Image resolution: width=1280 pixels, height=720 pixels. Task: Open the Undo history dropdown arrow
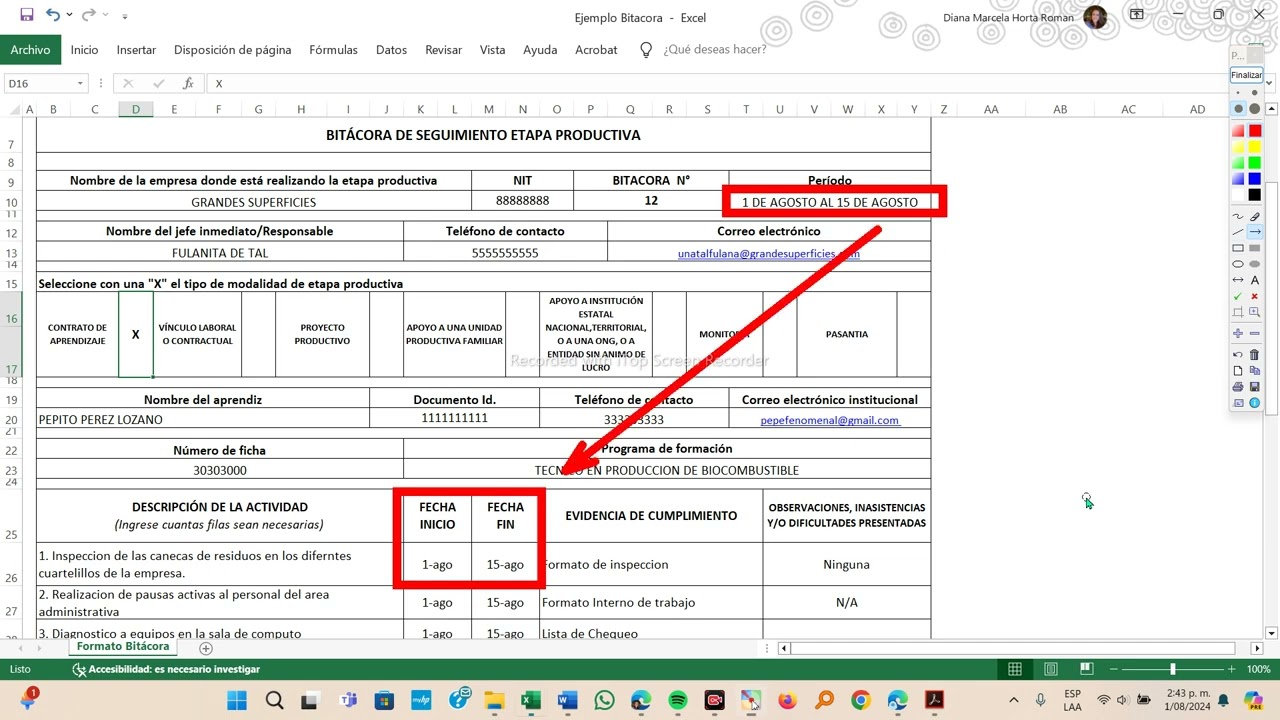click(68, 16)
